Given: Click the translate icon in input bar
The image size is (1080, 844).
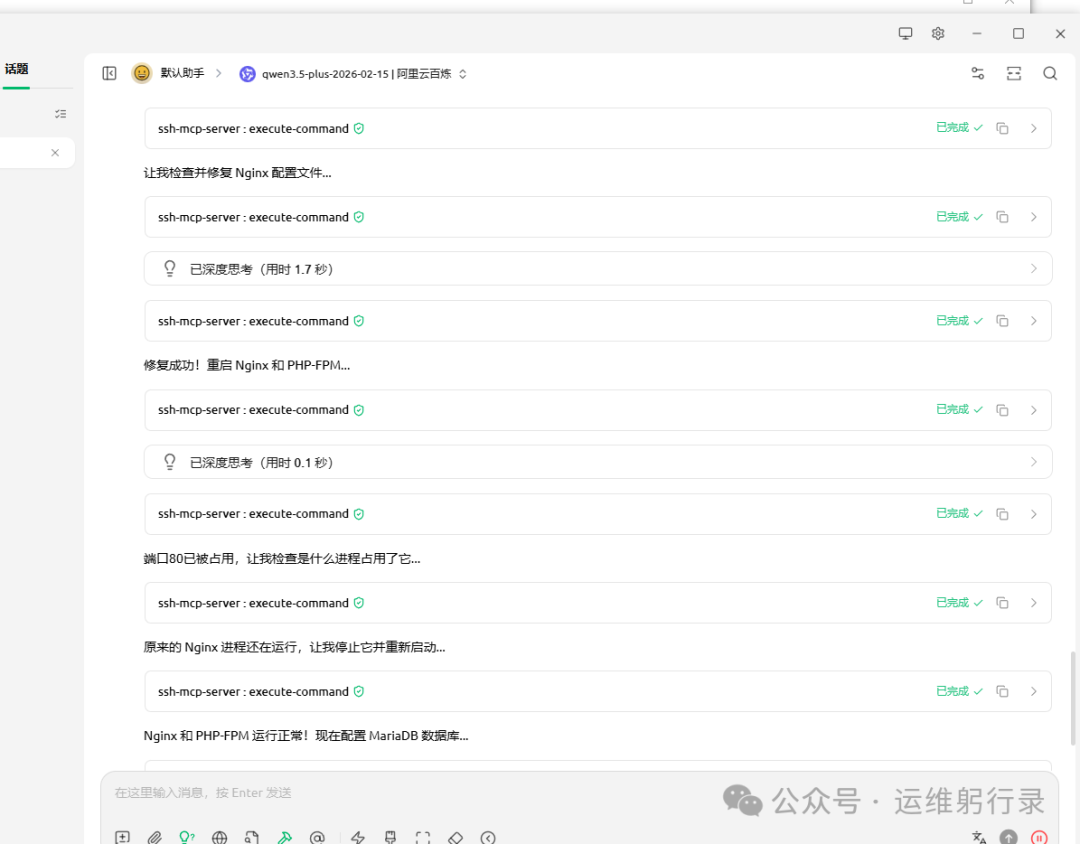Looking at the screenshot, I should pos(979,837).
